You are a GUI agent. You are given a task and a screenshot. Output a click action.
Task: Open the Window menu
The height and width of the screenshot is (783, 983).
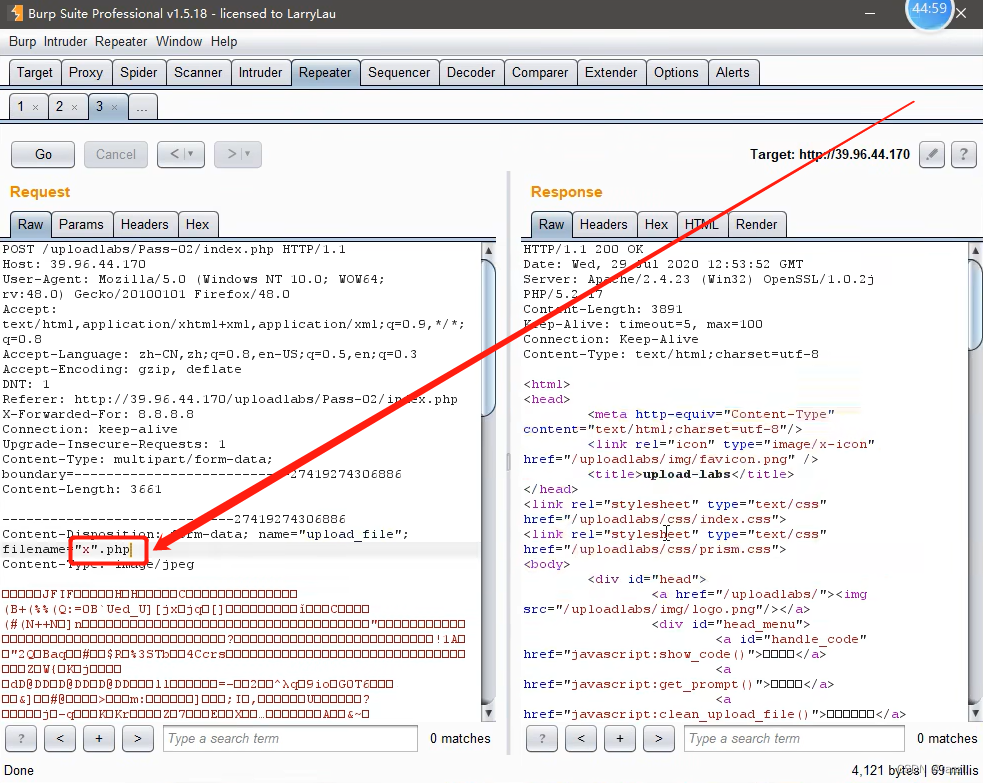click(179, 41)
